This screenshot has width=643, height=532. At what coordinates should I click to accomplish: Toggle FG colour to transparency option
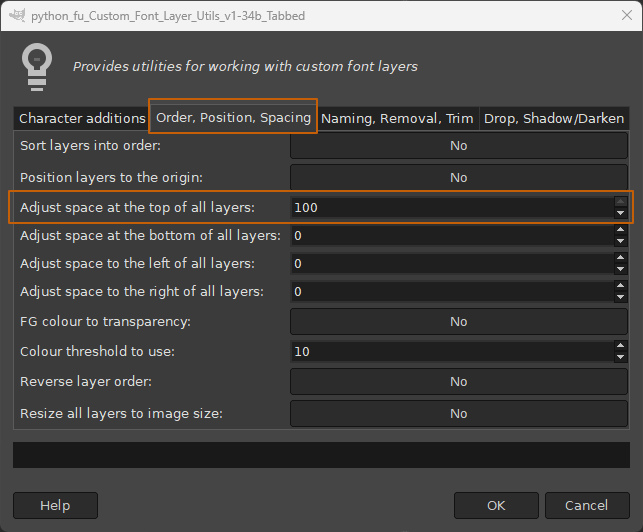tap(459, 322)
